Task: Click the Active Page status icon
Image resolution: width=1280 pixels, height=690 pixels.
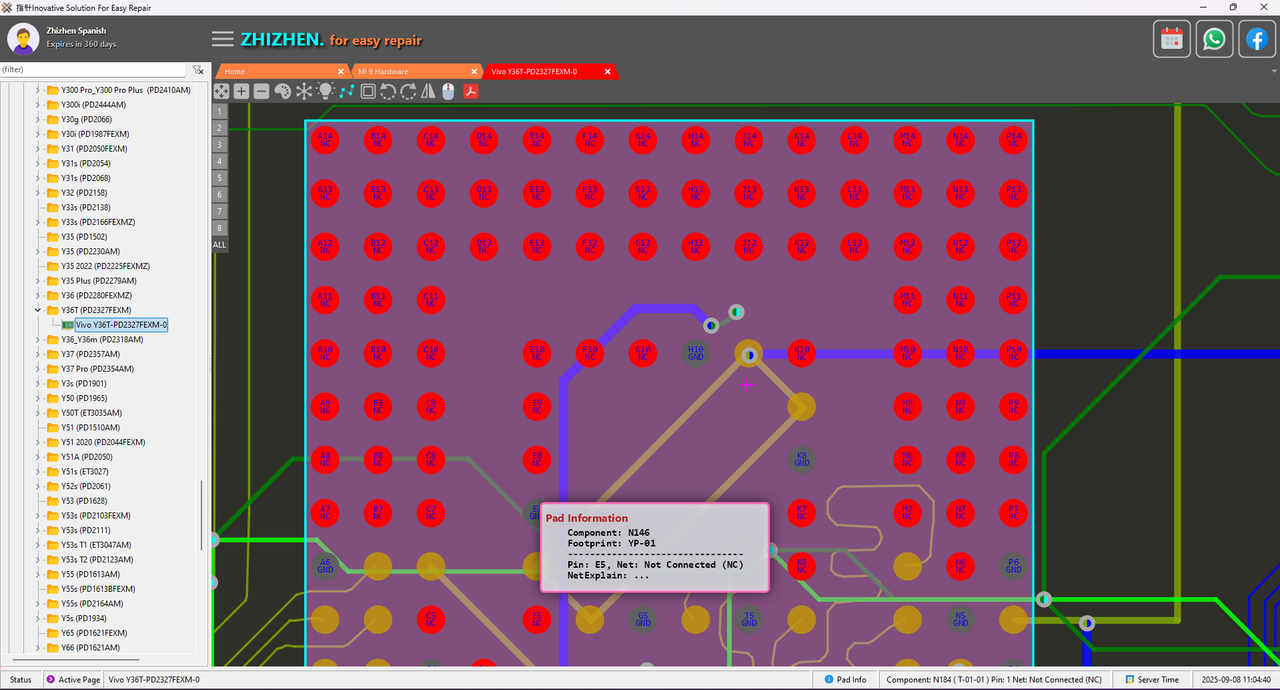Action: [x=51, y=680]
